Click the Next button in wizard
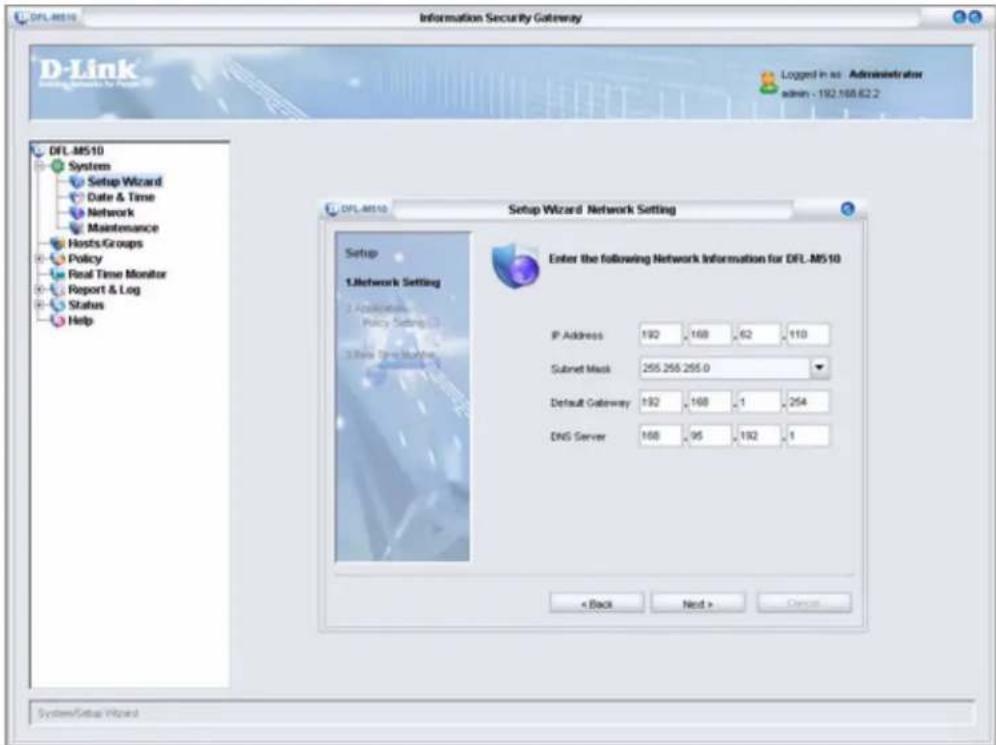Image resolution: width=996 pixels, height=745 pixels. pos(697,603)
